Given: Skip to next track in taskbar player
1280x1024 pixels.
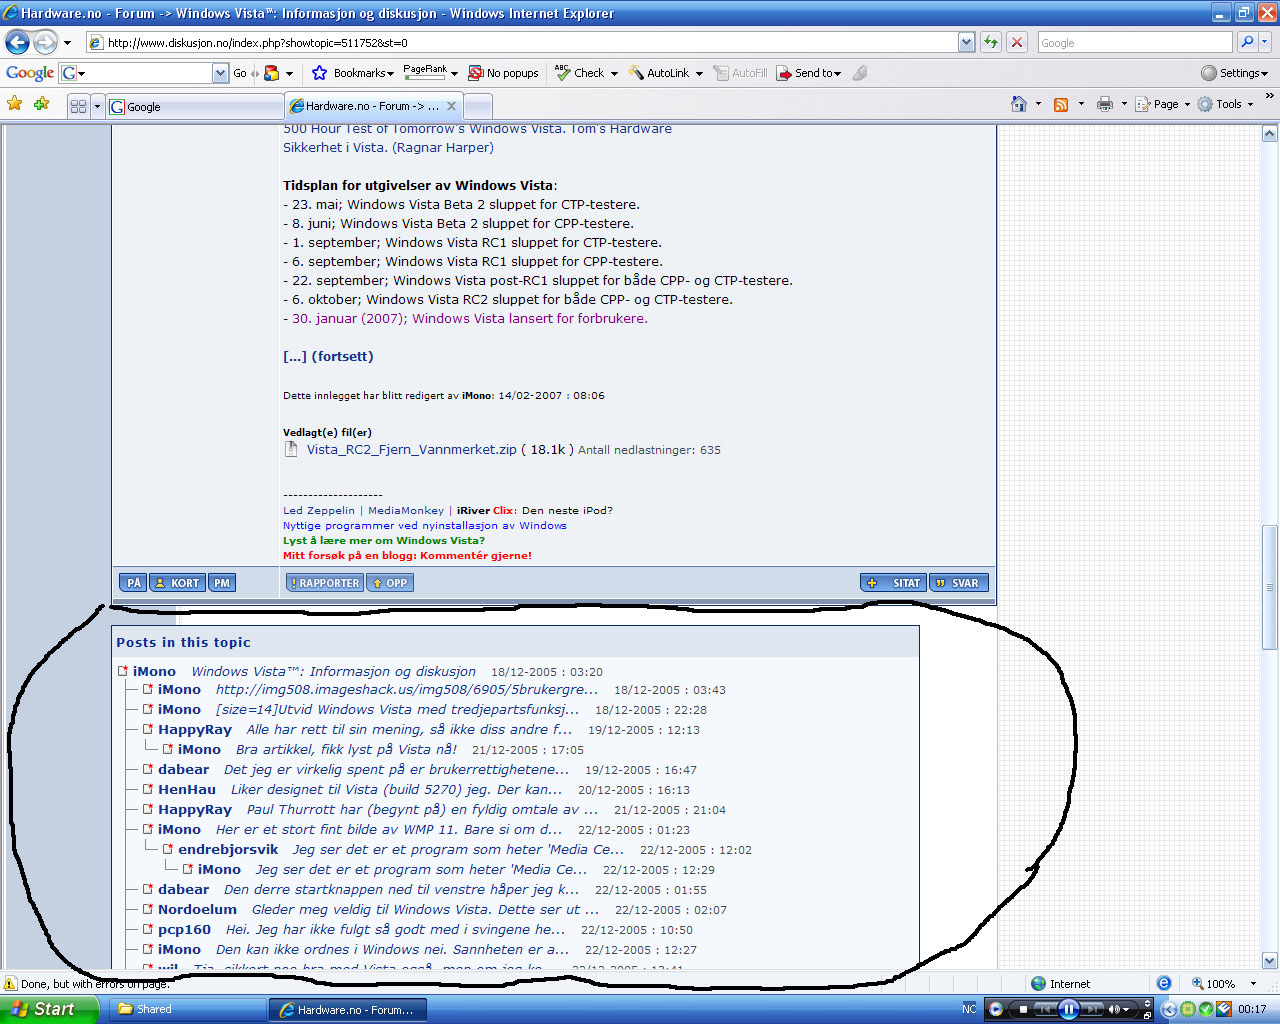Looking at the screenshot, I should coord(1093,1010).
